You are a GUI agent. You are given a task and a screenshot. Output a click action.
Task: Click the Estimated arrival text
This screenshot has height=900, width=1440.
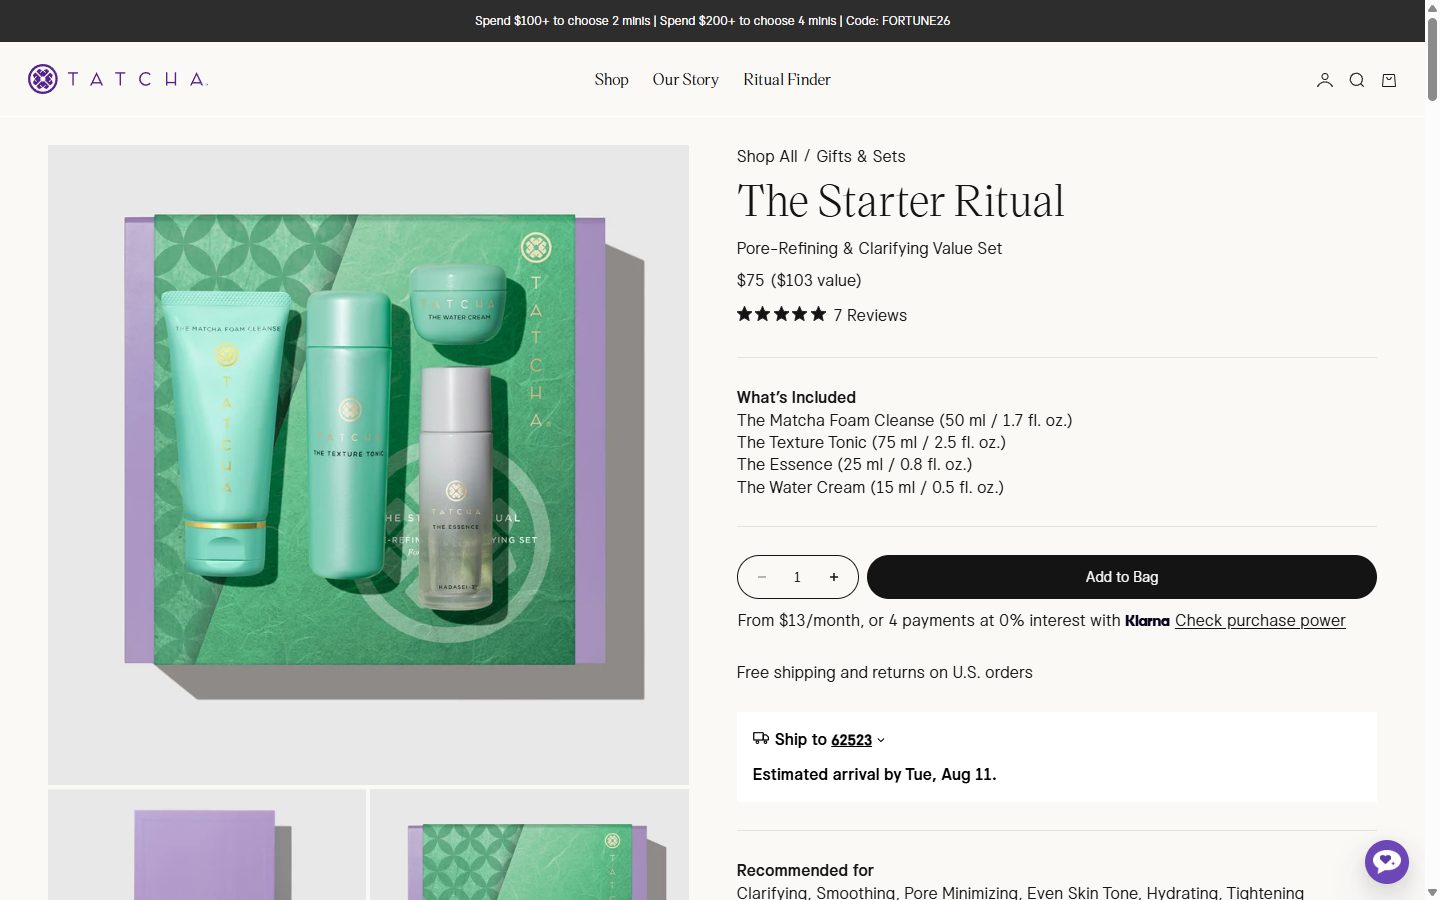click(874, 774)
